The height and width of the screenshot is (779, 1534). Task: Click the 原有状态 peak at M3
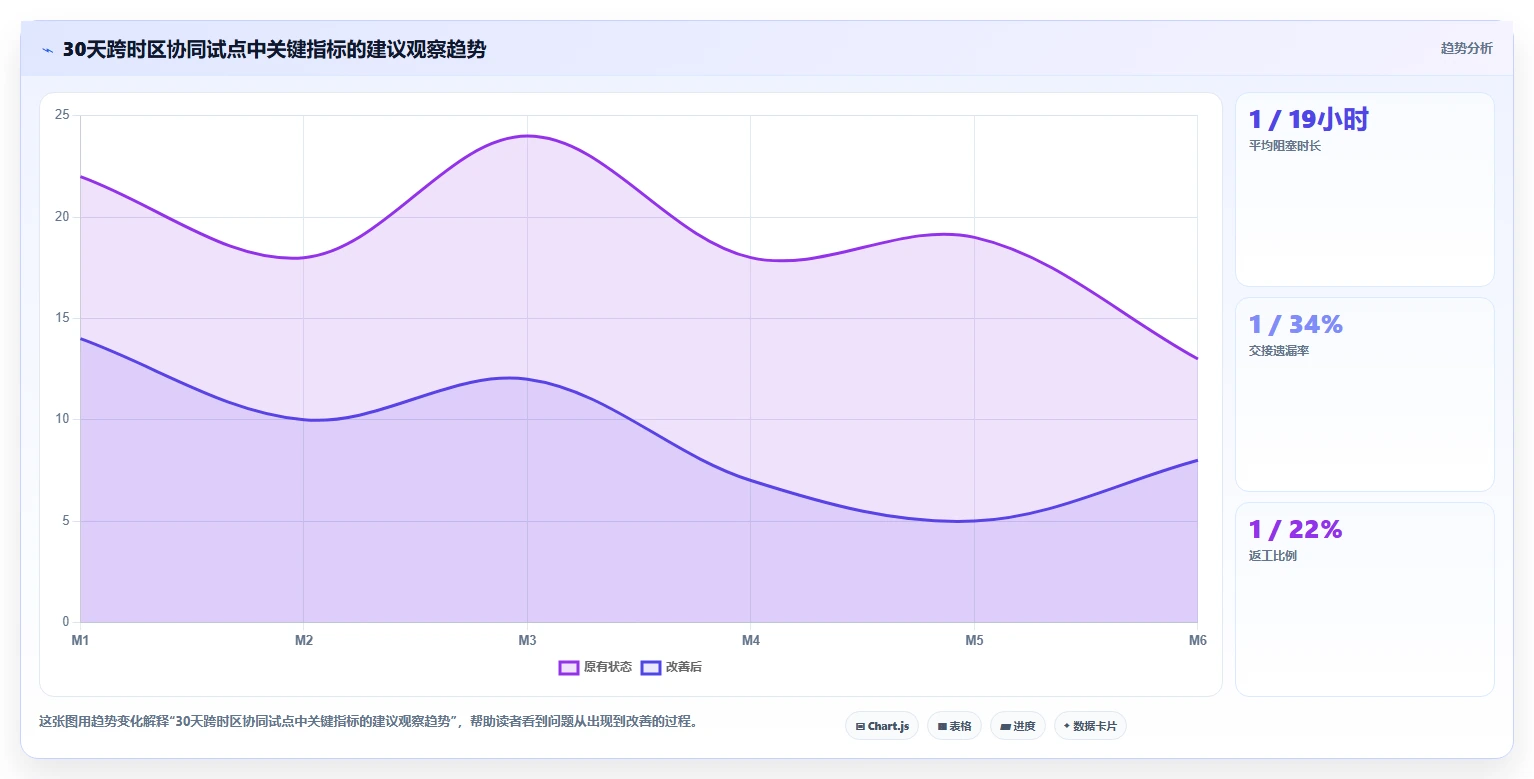(527, 136)
